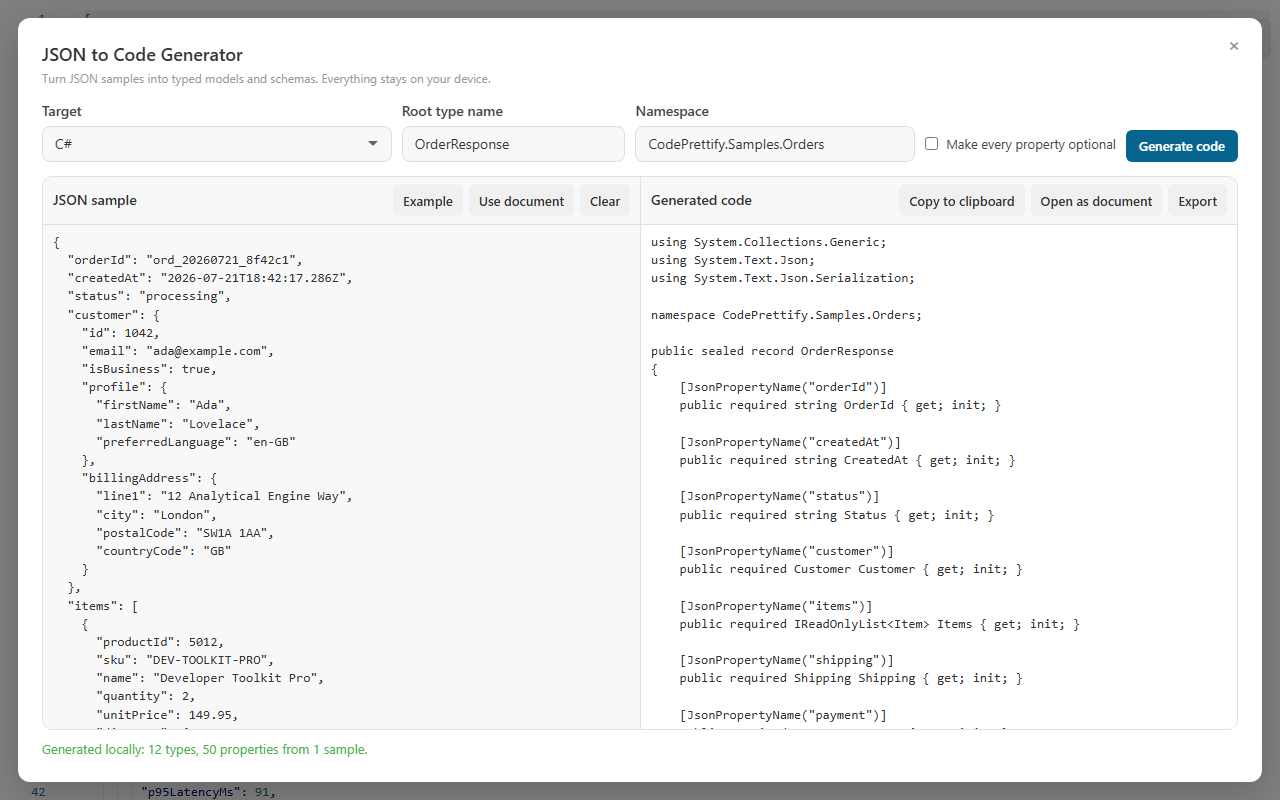This screenshot has width=1280, height=800.
Task: Click the "city": "London" line
Action: (157, 515)
